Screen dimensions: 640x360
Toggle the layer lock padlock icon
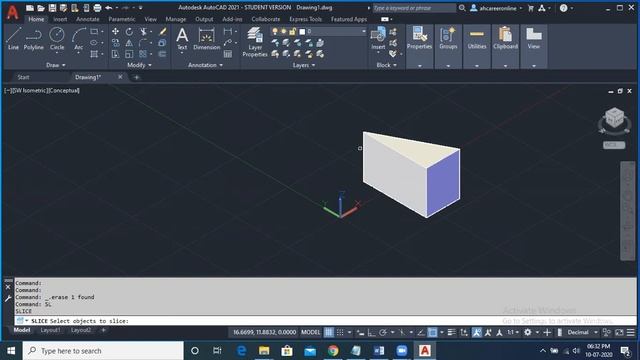point(292,31)
